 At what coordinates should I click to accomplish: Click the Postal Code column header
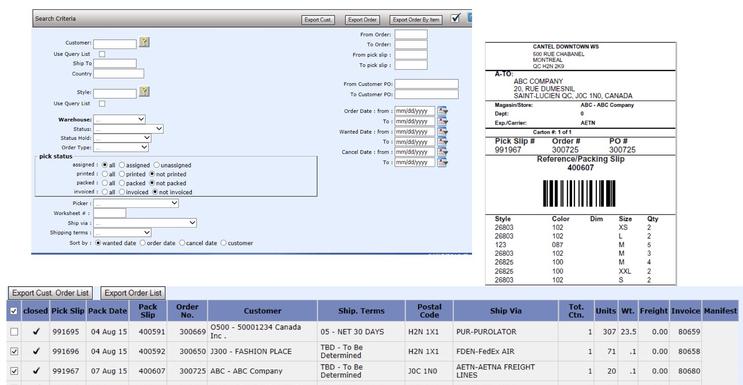429,311
